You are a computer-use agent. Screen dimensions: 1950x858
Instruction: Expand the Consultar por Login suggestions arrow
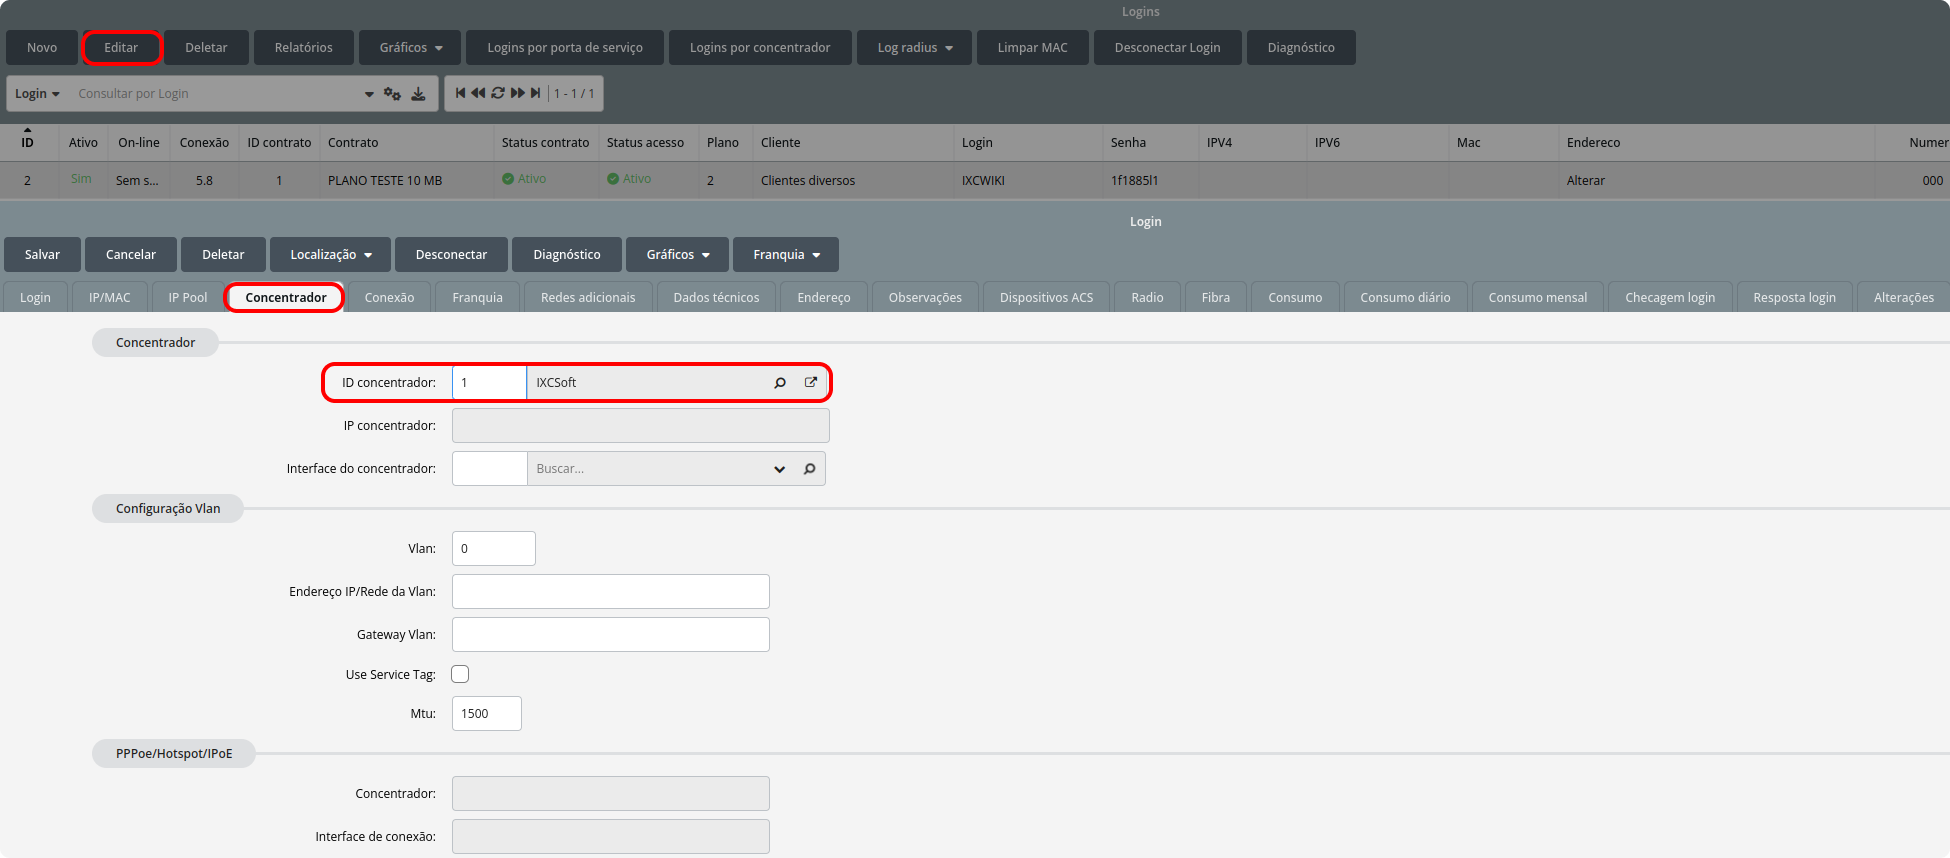[369, 94]
